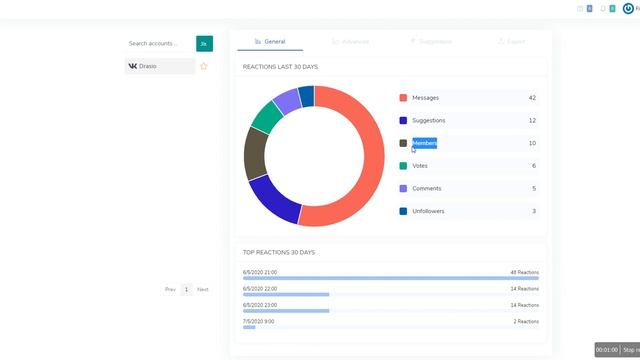
Task: Click the Votes green color swatch
Action: coord(403,166)
